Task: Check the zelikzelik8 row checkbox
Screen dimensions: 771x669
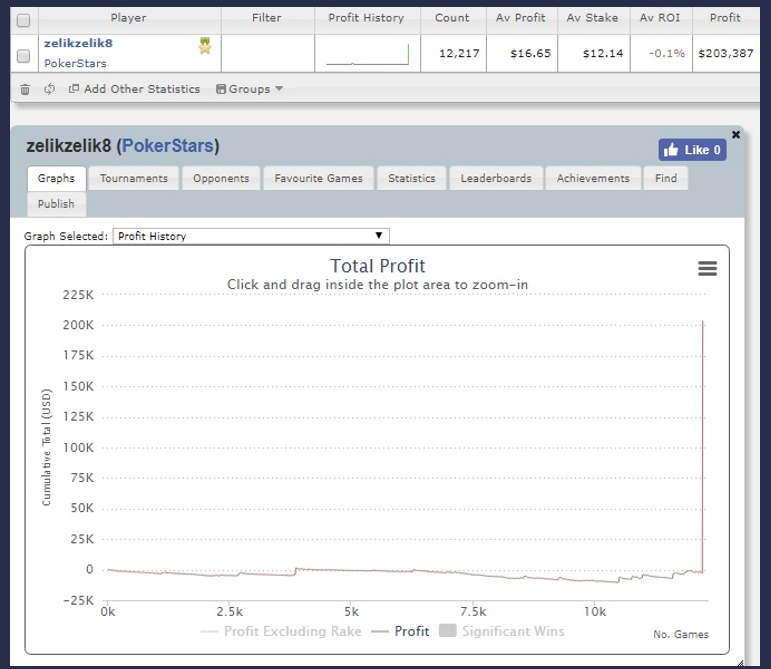Action: click(24, 54)
